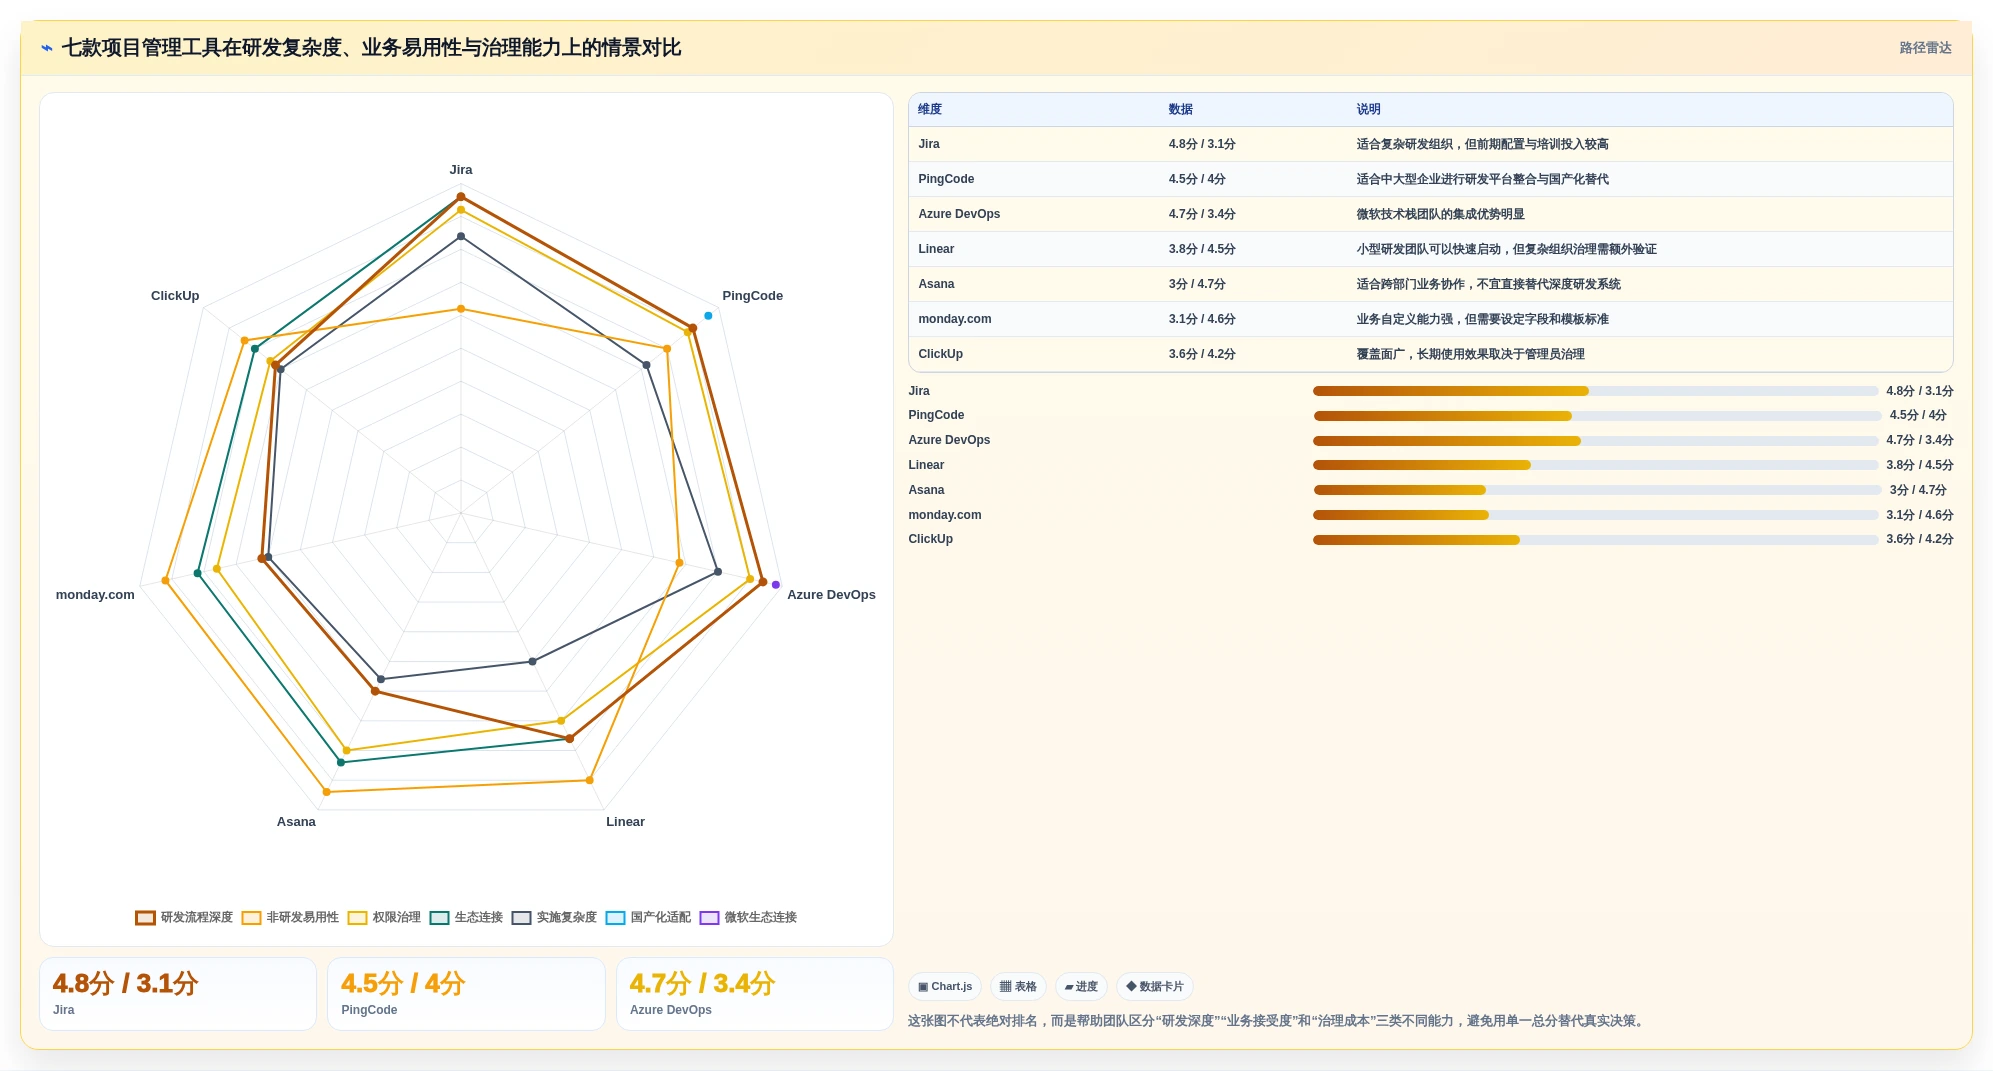Click the description 小型研发团队可以快速启动，但复杂组织治理需额外验证

coord(1506,249)
